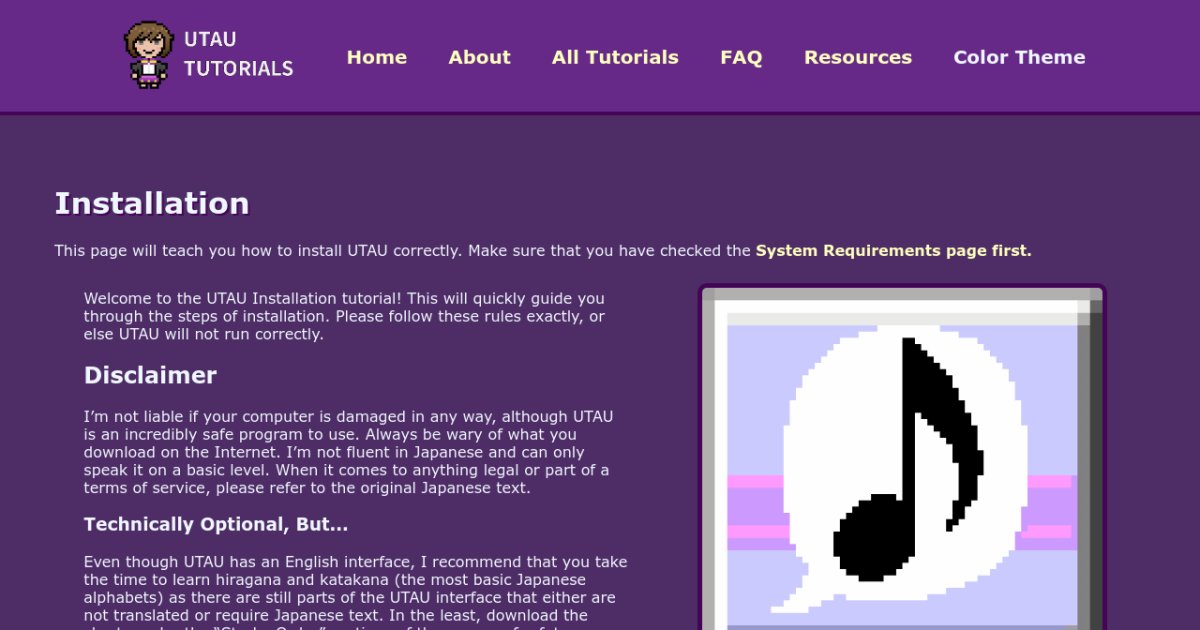Click the pixel-art mascot character logo
Image resolution: width=1200 pixels, height=630 pixels.
pos(148,55)
